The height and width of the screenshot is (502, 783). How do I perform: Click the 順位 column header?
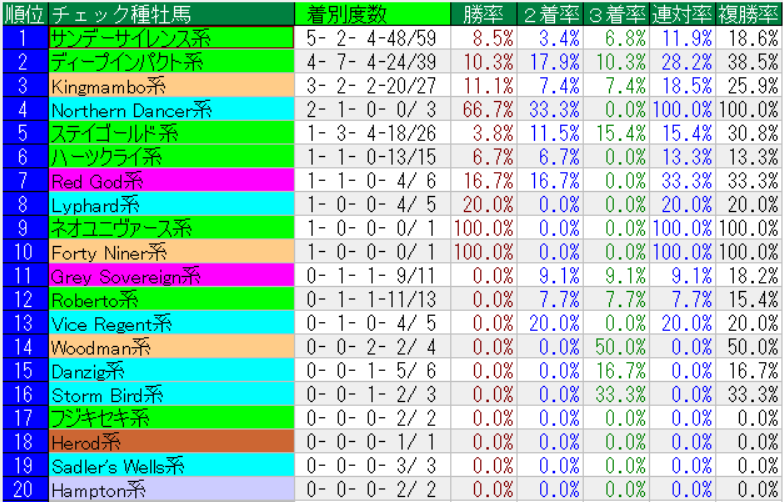pyautogui.click(x=23, y=13)
